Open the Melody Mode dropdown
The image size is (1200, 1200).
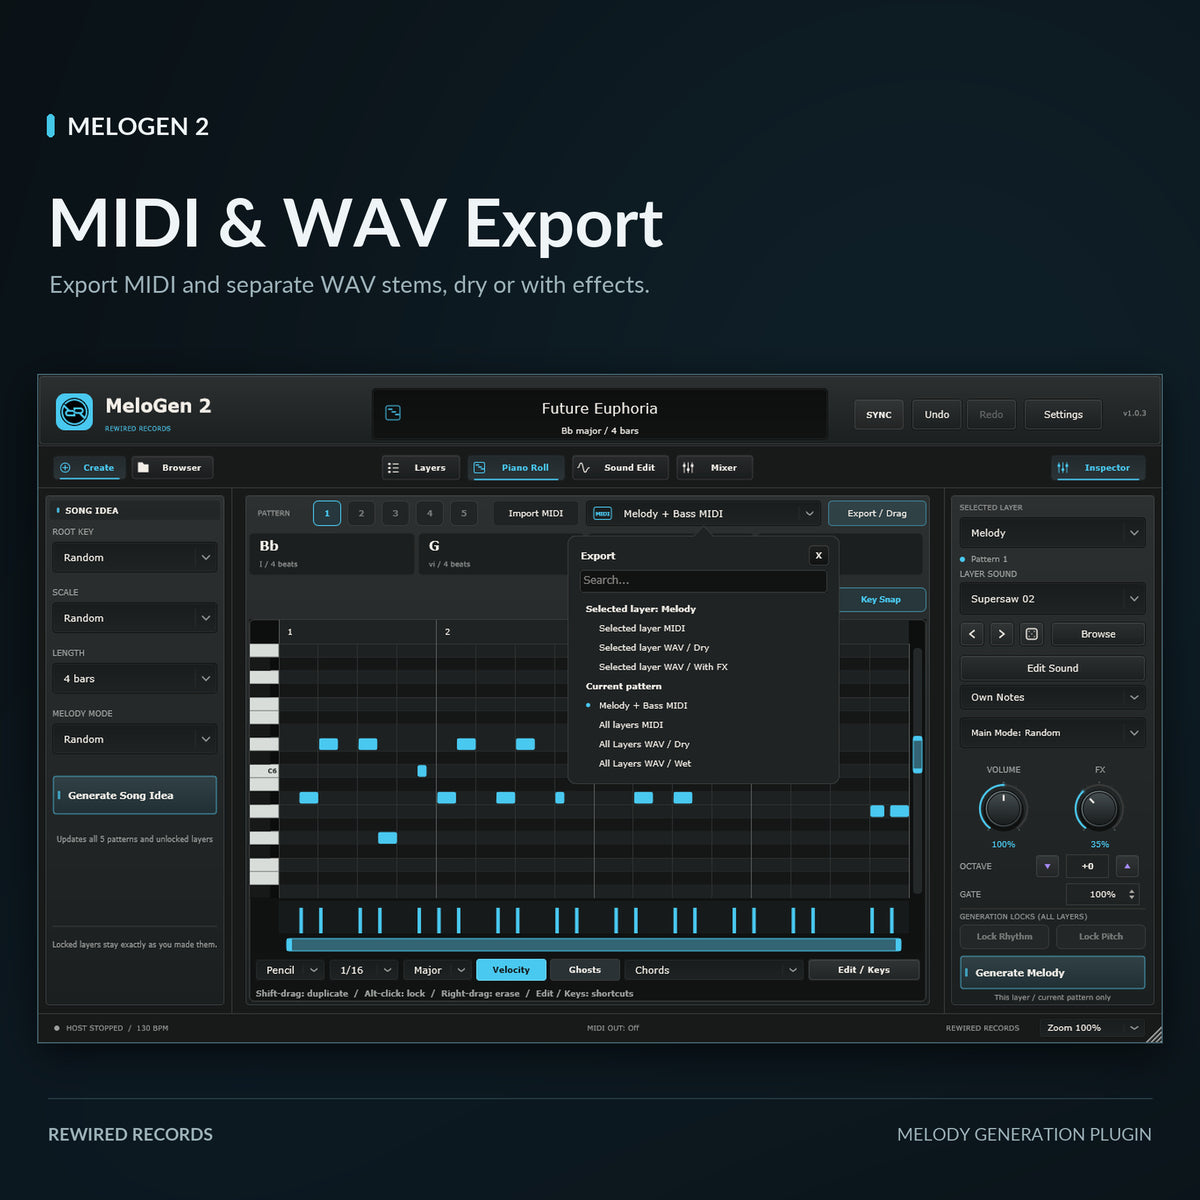(135, 739)
